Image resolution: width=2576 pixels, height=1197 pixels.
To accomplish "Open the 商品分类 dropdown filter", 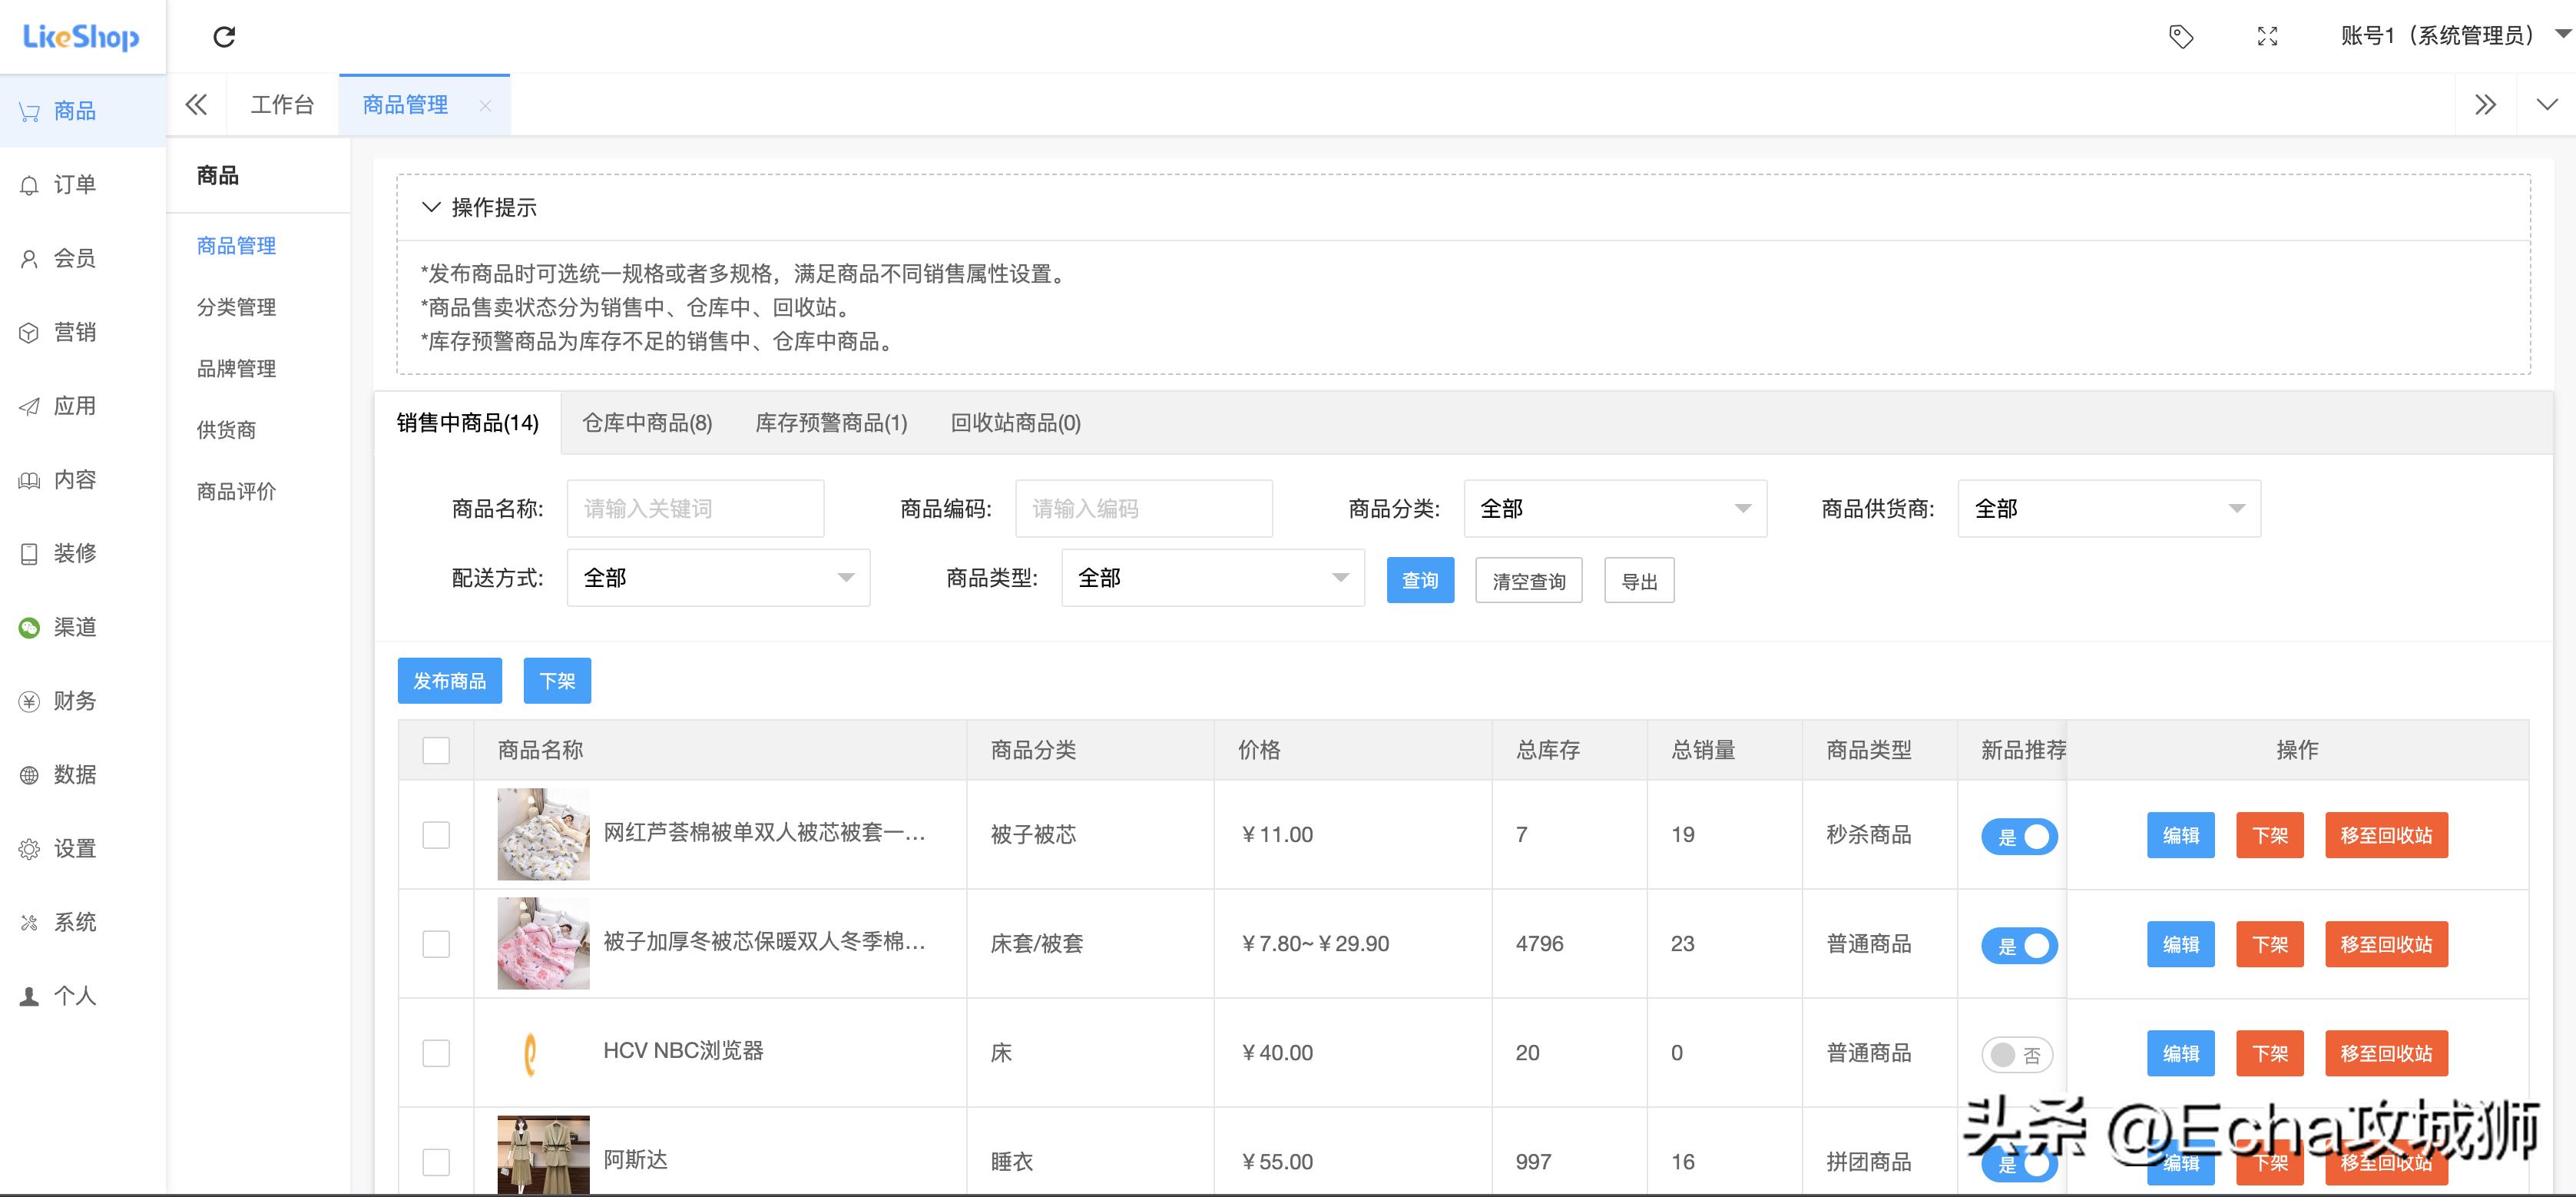I will pyautogui.click(x=1615, y=508).
